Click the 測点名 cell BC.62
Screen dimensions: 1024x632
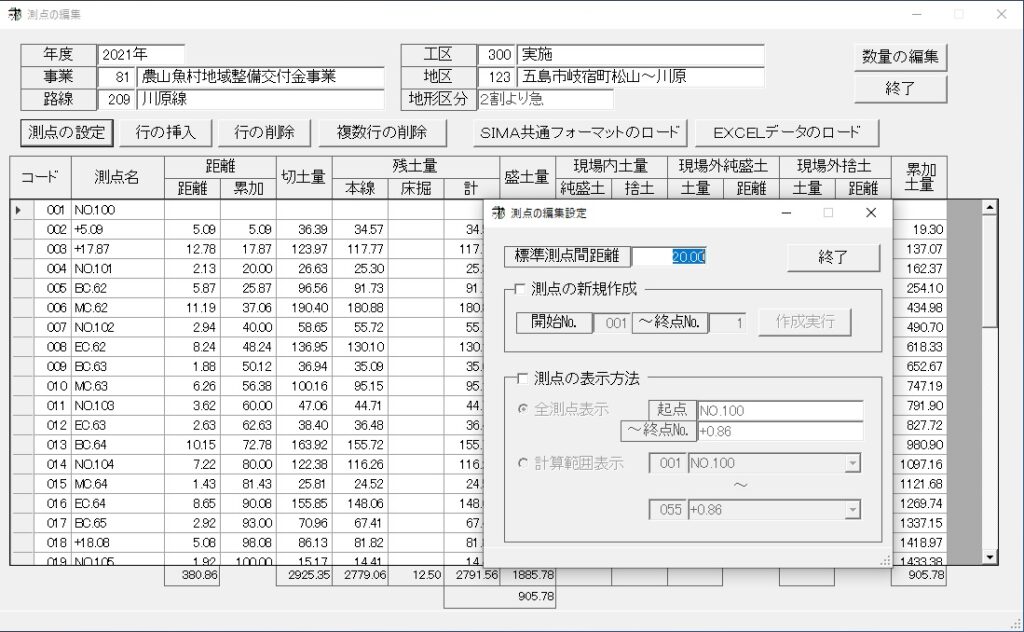118,288
